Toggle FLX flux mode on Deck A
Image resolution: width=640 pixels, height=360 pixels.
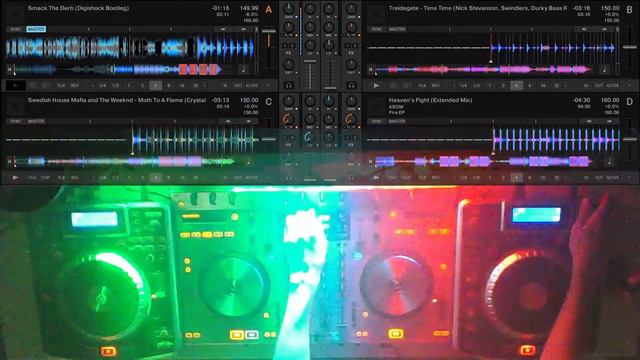click(x=61, y=86)
